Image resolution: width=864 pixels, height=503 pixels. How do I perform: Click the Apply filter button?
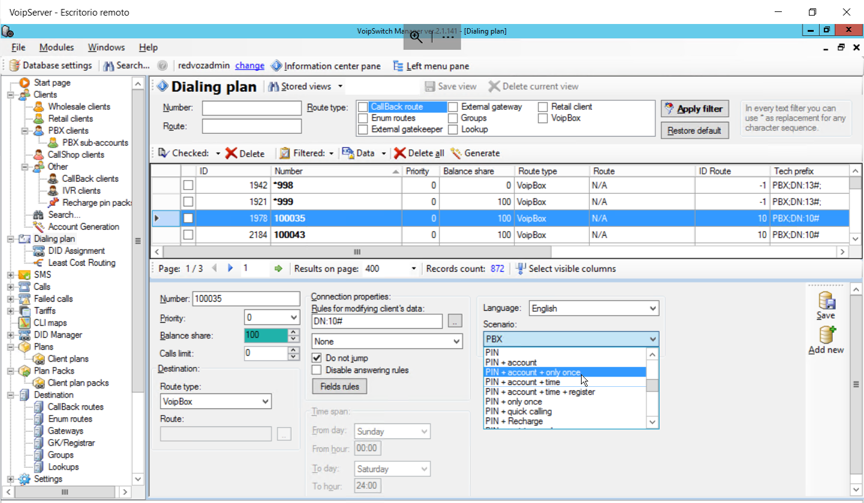[x=694, y=109]
